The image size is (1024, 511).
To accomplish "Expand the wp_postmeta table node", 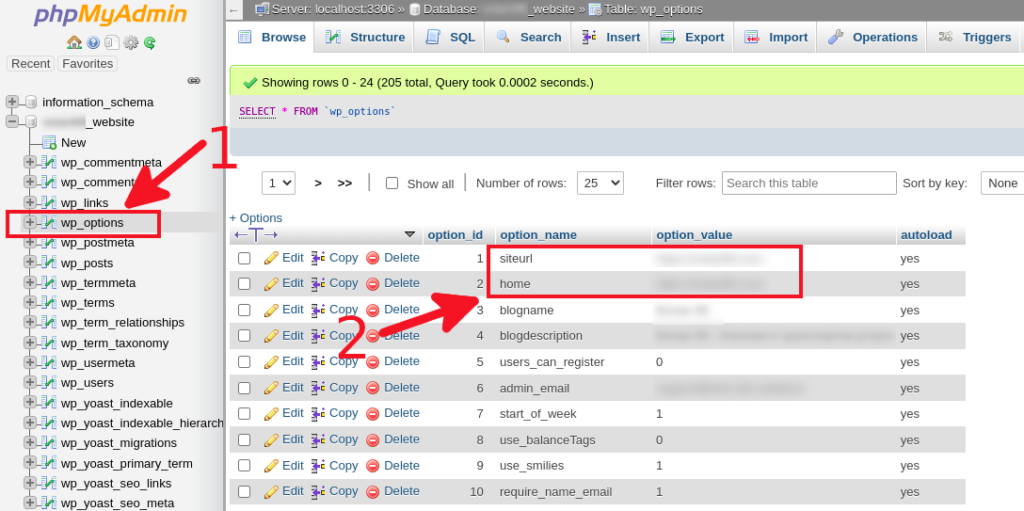I will [x=29, y=242].
